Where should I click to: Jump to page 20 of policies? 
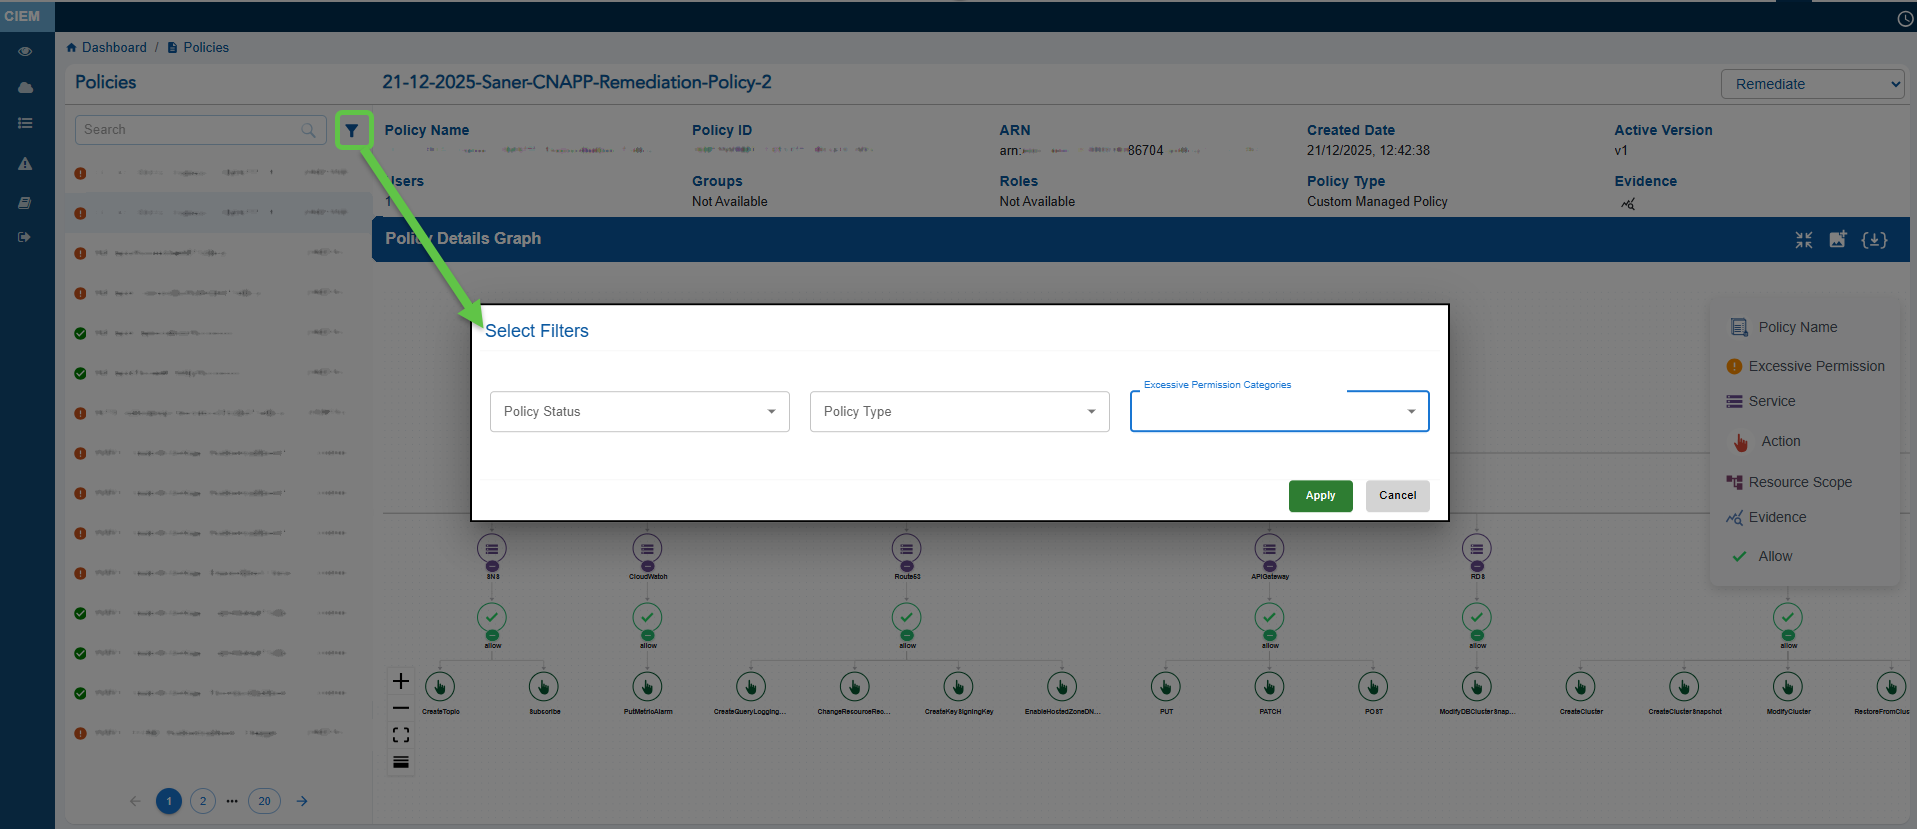(x=264, y=801)
